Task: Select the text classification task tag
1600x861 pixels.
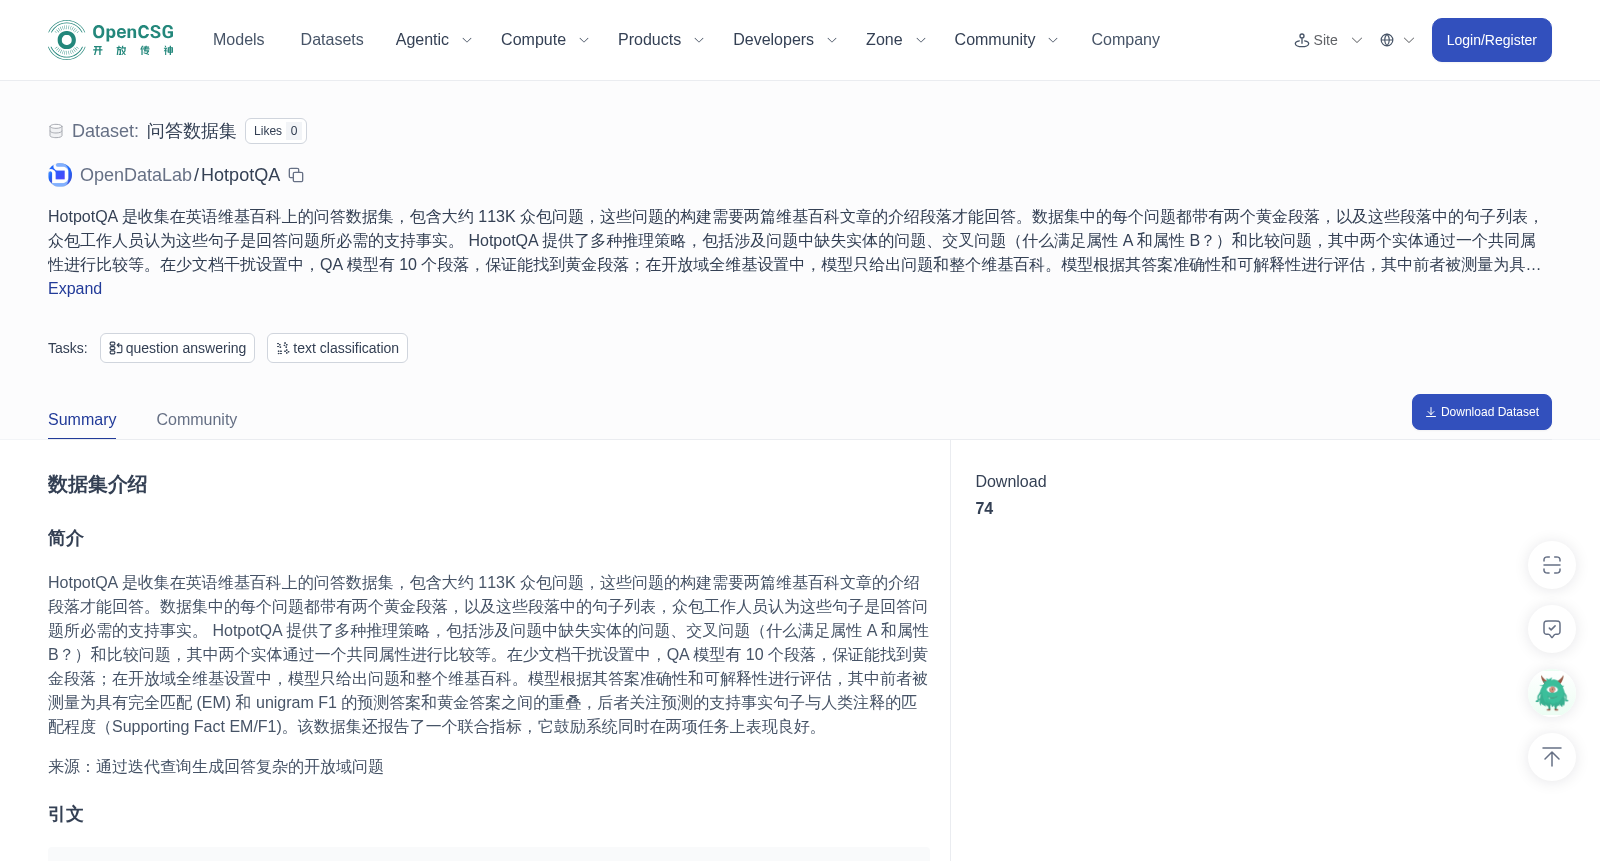Action: pyautogui.click(x=337, y=348)
